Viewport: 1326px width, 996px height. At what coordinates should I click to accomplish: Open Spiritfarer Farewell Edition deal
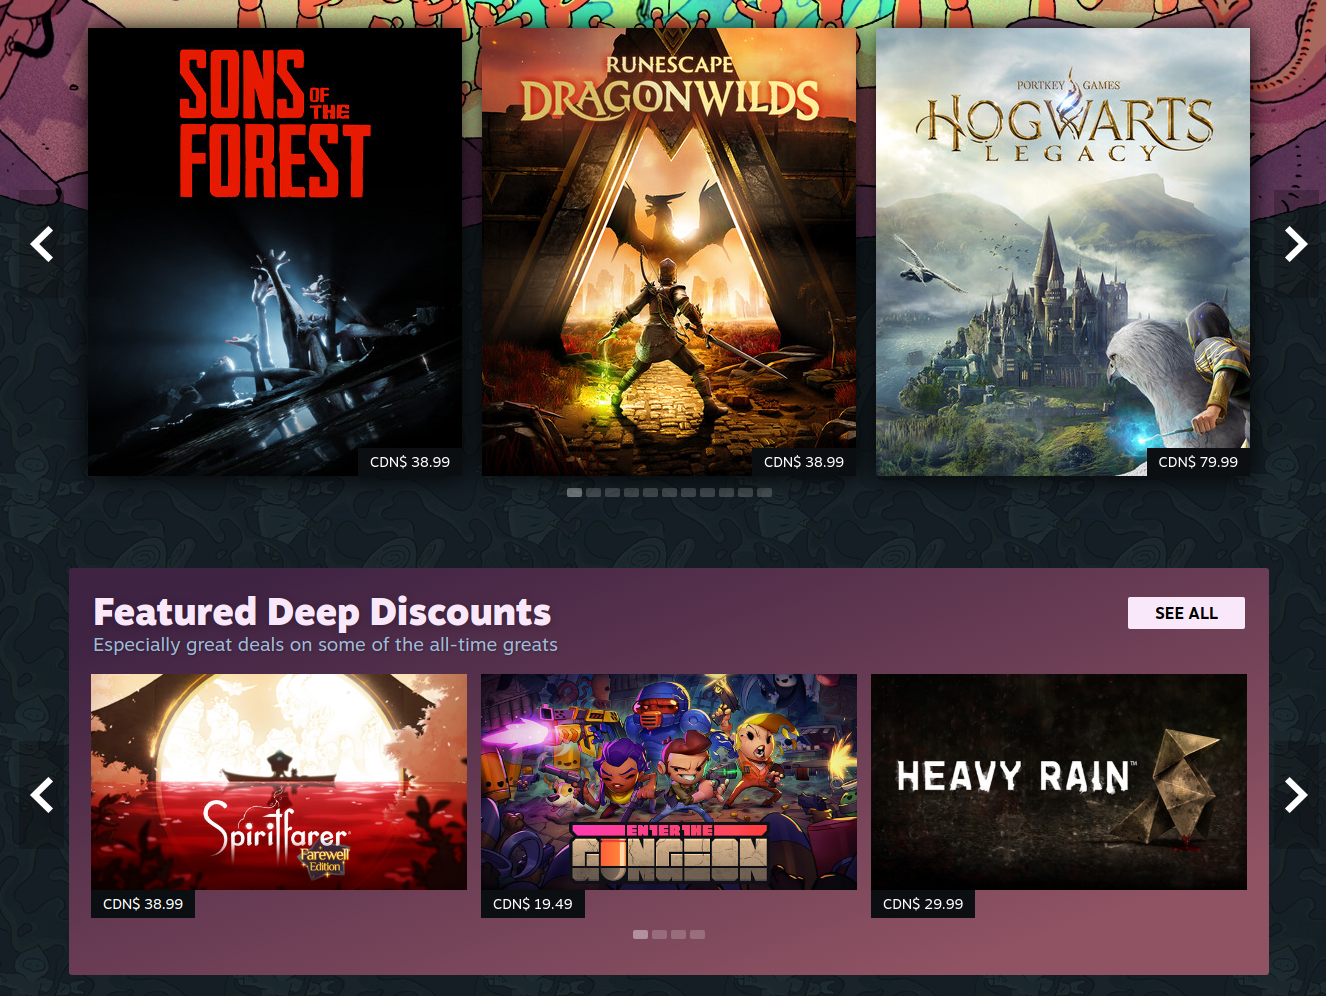[279, 782]
